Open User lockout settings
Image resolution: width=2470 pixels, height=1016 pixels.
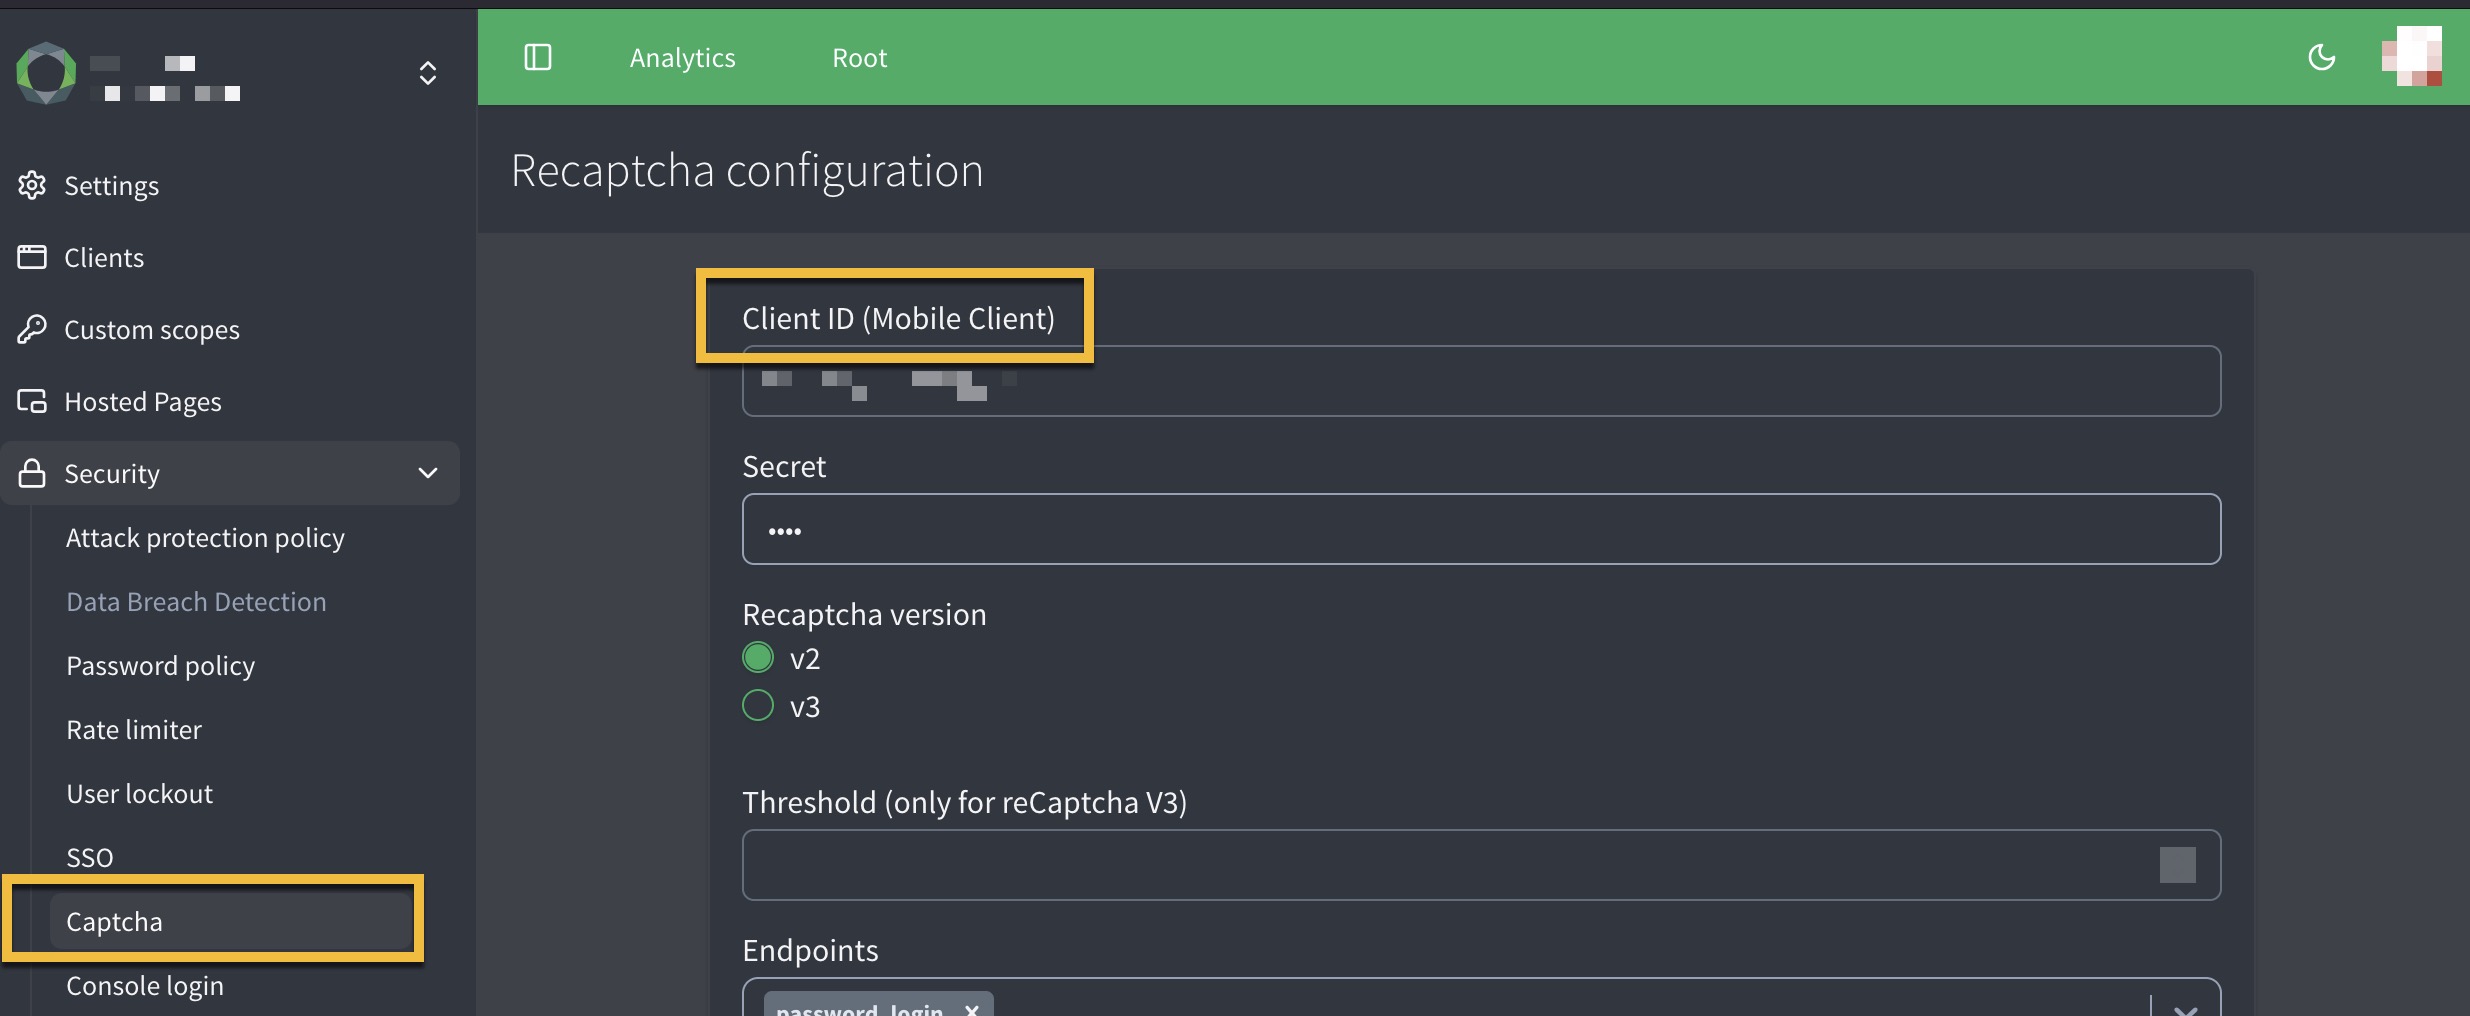click(x=139, y=794)
